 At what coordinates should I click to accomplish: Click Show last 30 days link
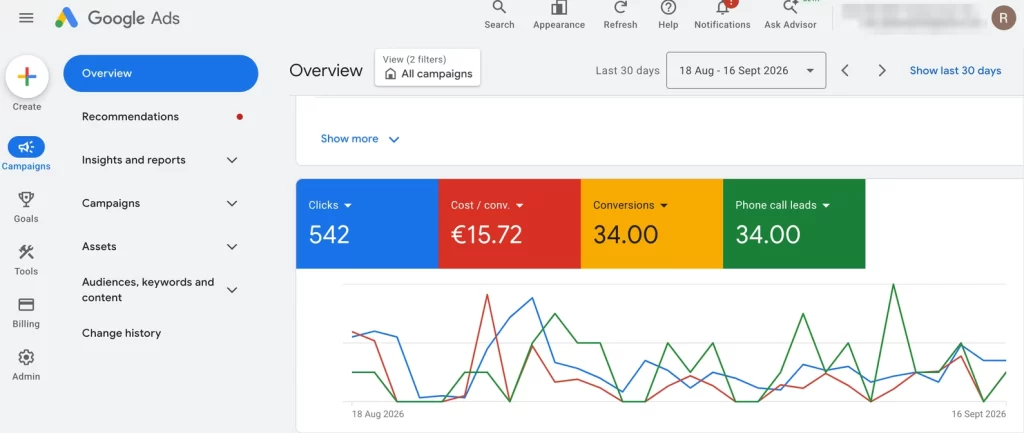955,71
